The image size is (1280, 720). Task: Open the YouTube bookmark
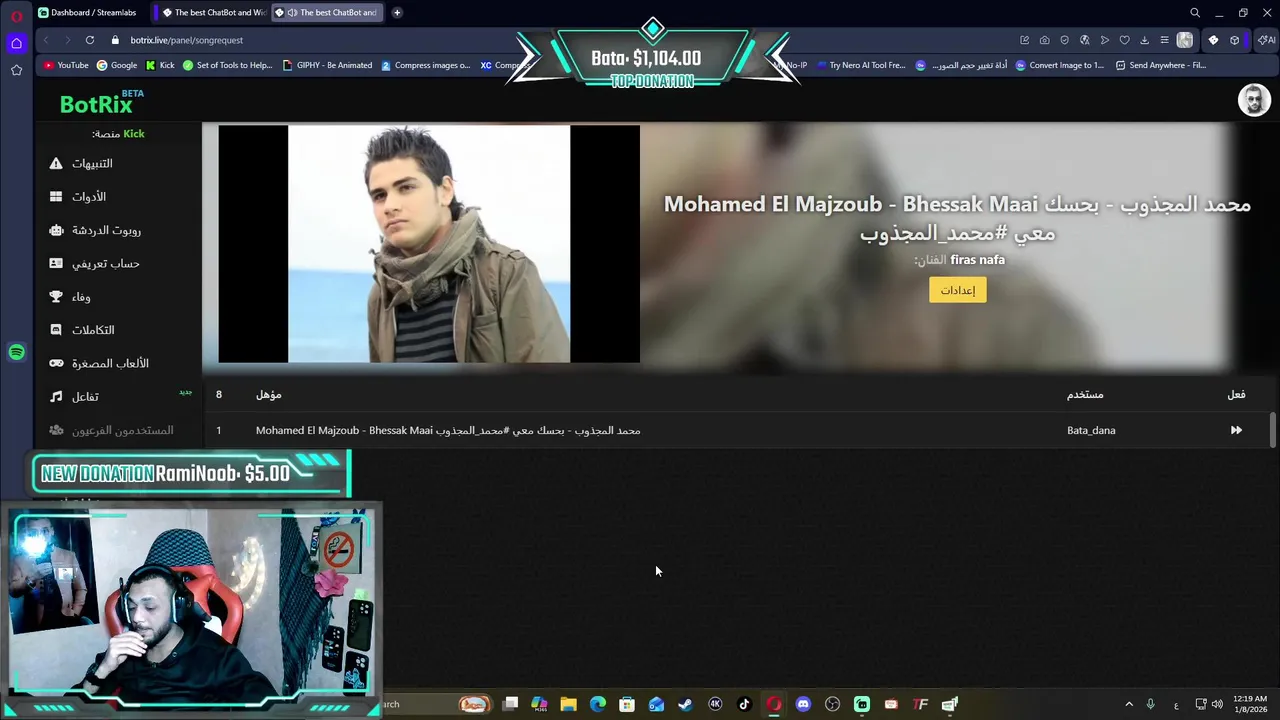66,65
